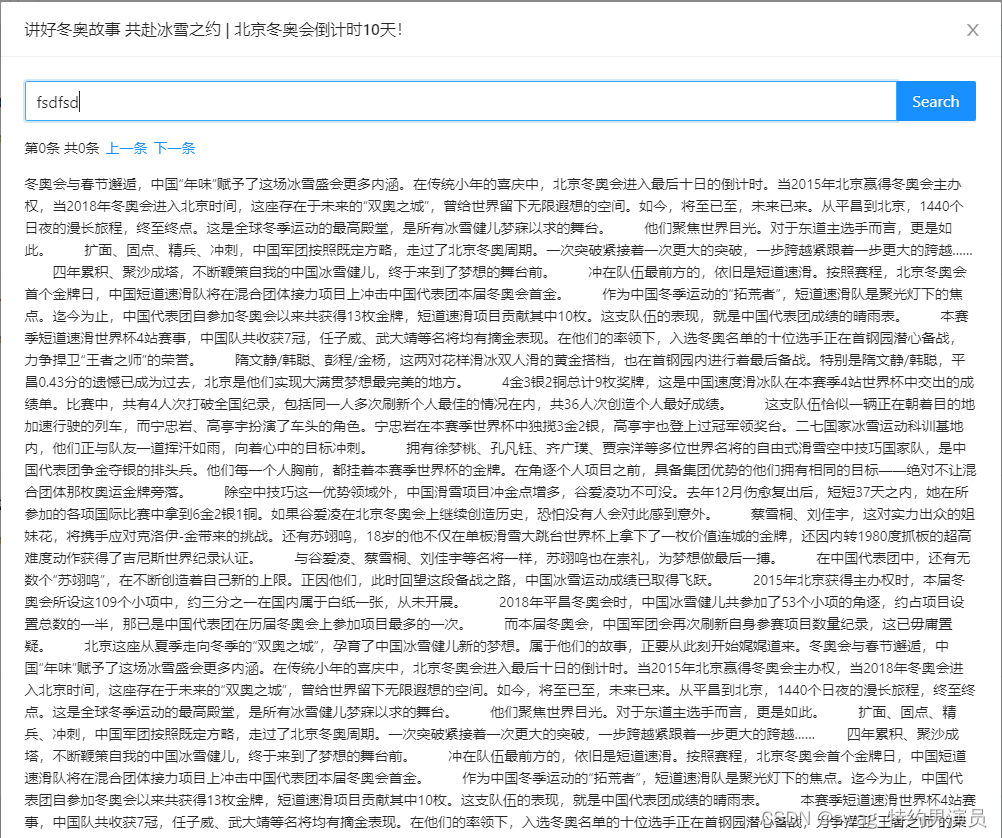Click article line starting 冬奥会与春节邂逅

click(493, 184)
